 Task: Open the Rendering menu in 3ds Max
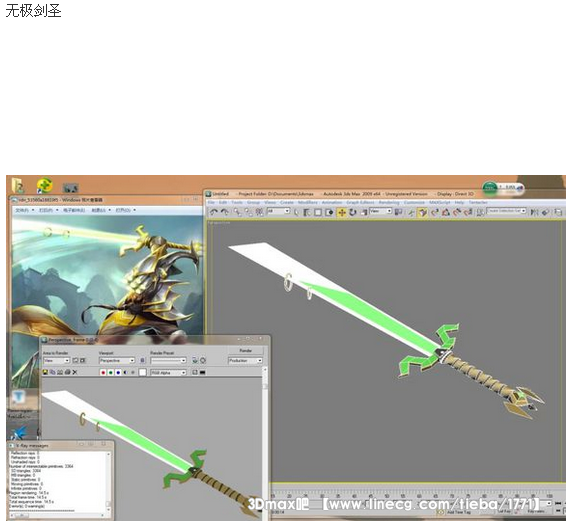[389, 202]
